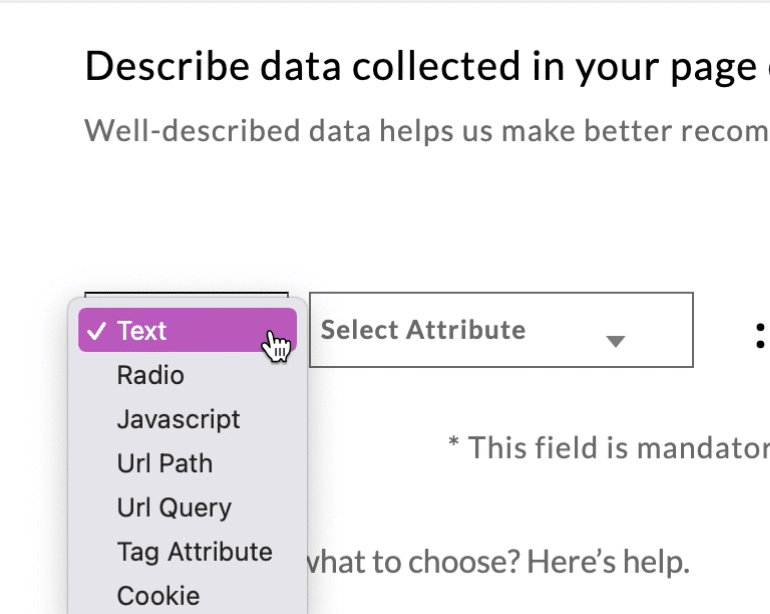Screen dimensions: 770x614
Task: Pick Javascript from the dropdown list
Action: [x=178, y=420]
